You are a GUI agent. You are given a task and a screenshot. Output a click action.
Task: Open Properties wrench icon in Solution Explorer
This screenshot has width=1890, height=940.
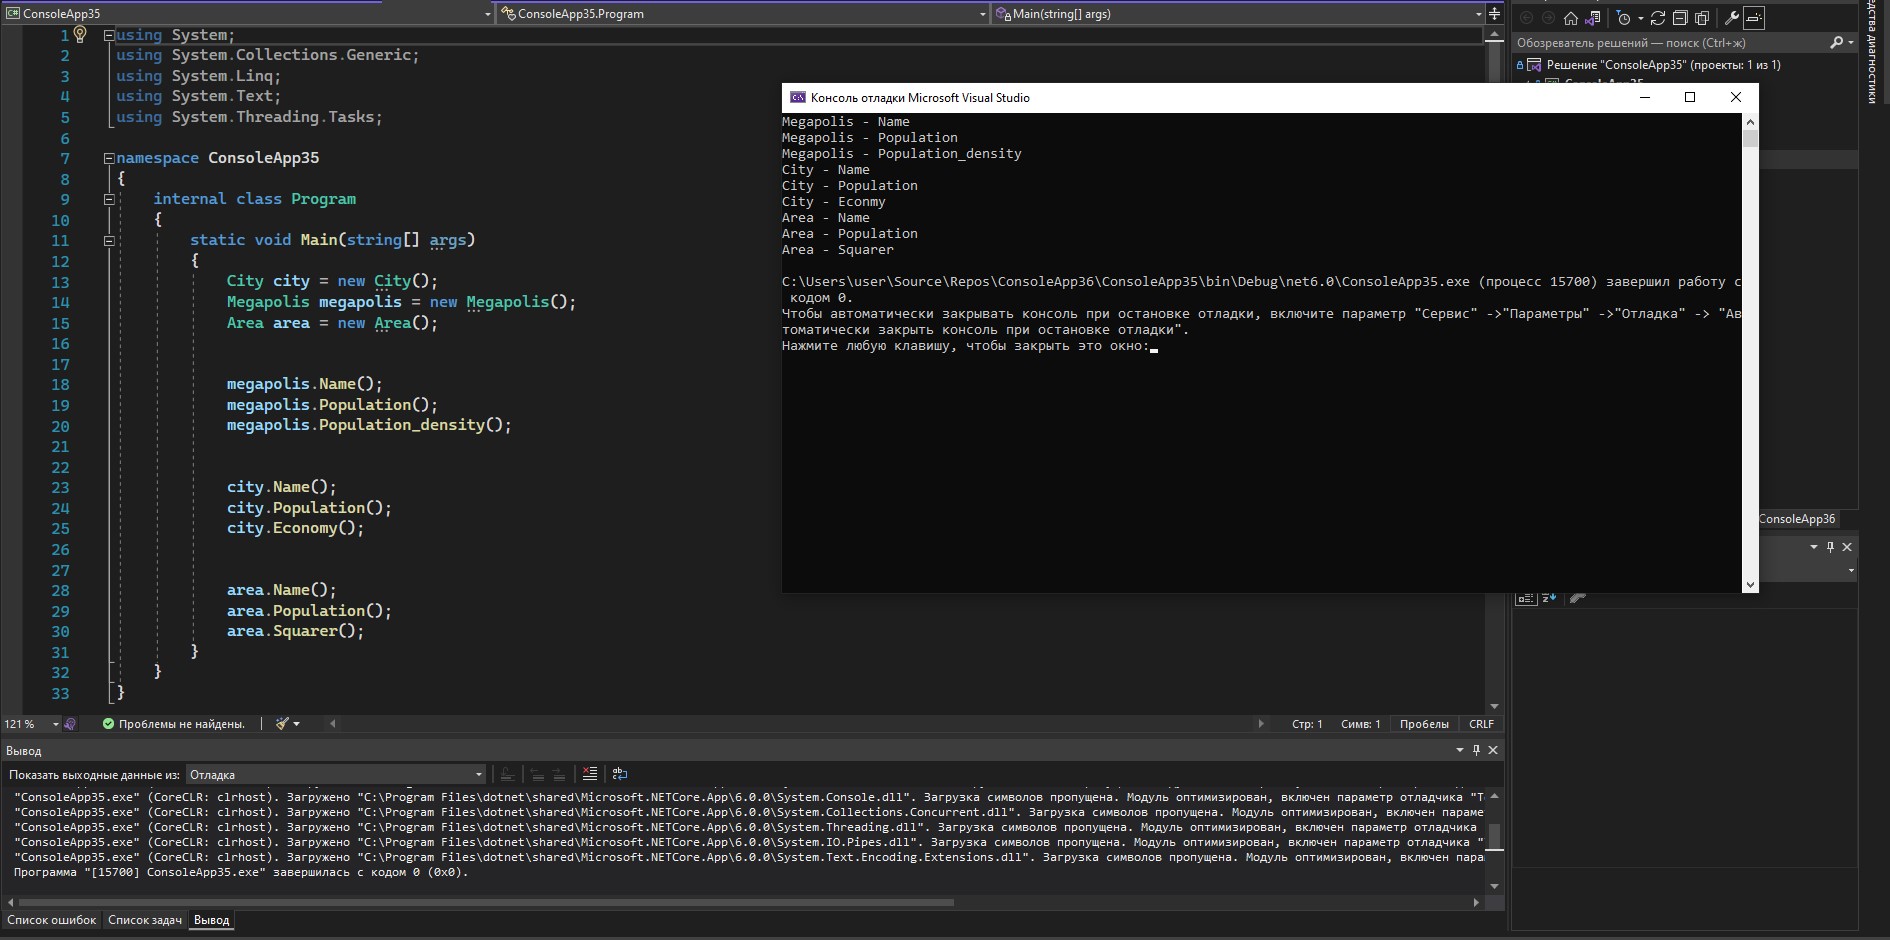[1733, 18]
